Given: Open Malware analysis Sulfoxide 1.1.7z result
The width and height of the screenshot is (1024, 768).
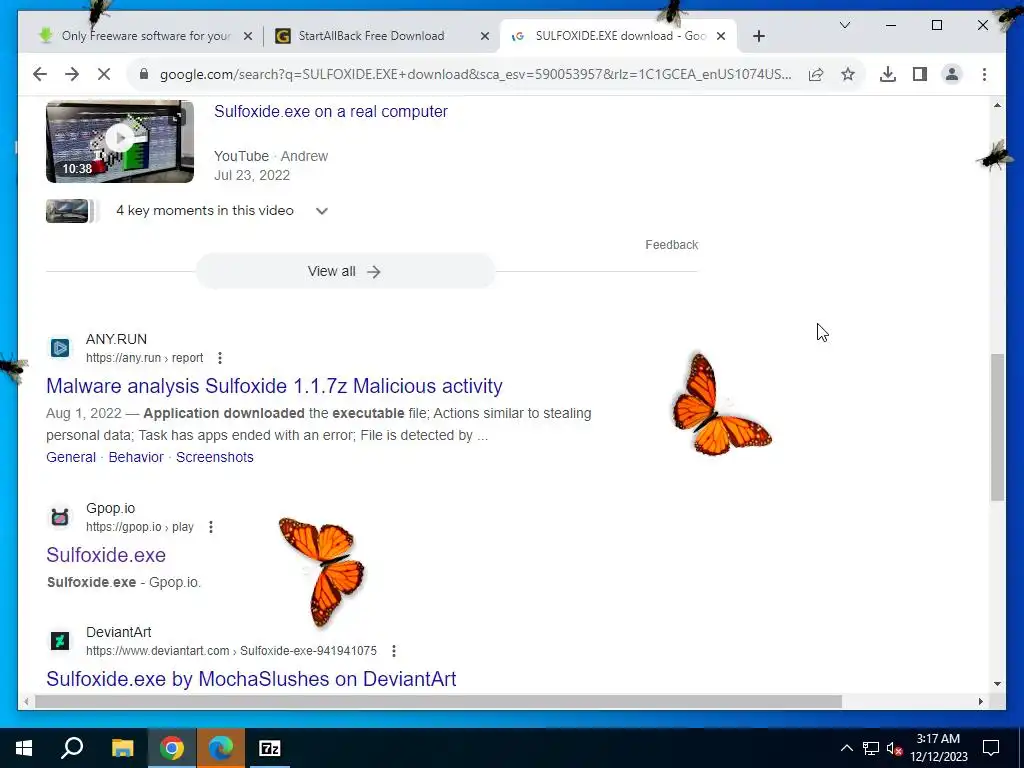Looking at the screenshot, I should pyautogui.click(x=274, y=386).
